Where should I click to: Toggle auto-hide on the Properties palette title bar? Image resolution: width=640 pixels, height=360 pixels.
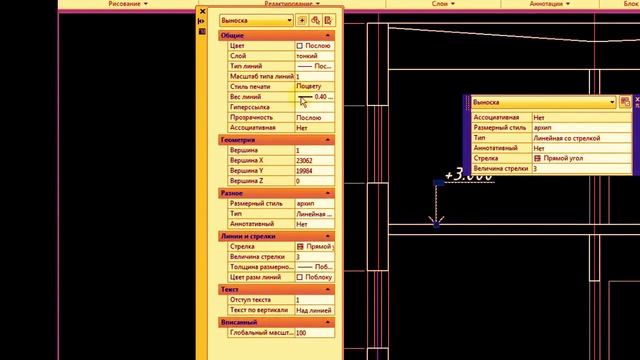[201, 21]
